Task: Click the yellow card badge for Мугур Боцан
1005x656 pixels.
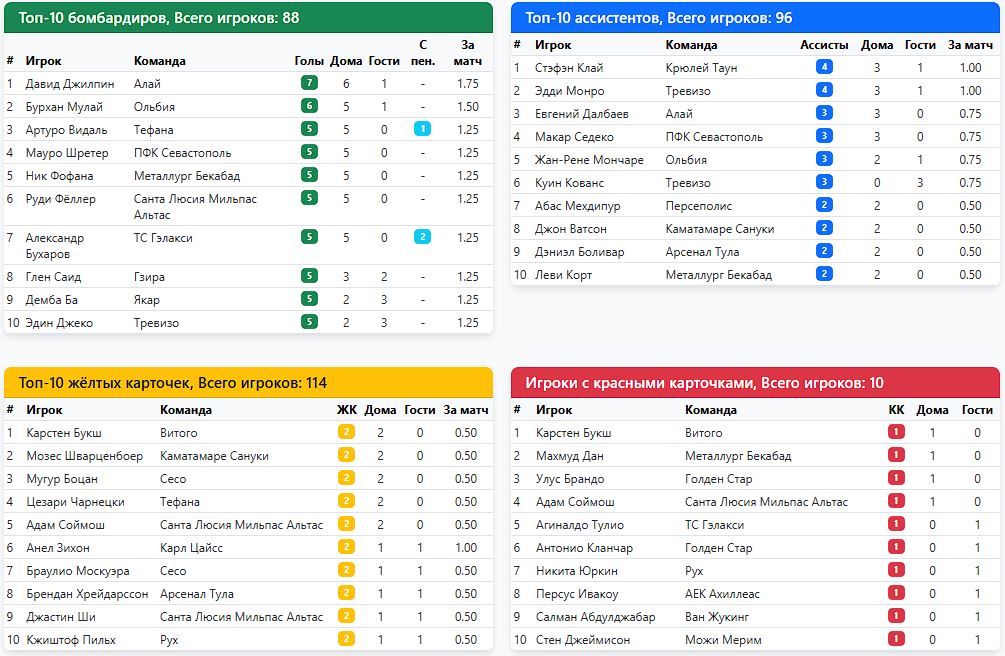Action: click(x=346, y=478)
